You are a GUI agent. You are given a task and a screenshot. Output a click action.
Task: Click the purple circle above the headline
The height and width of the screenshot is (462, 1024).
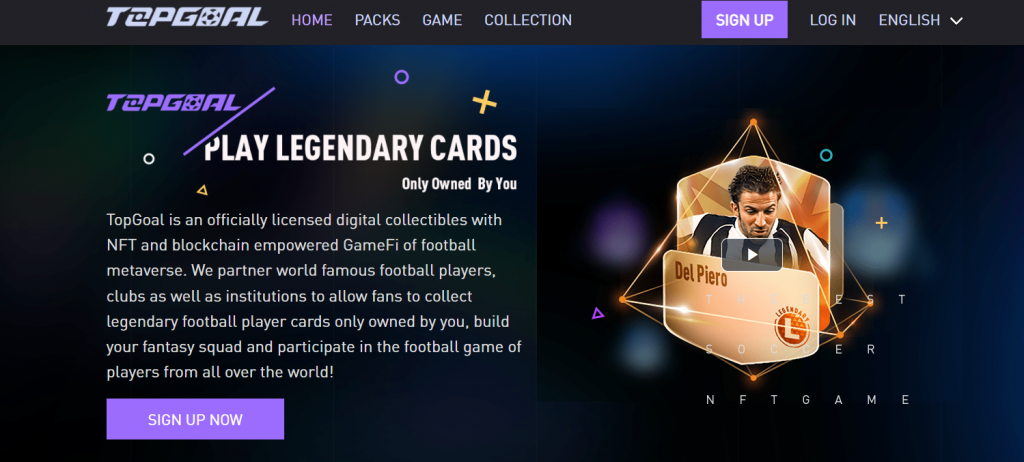tap(402, 77)
